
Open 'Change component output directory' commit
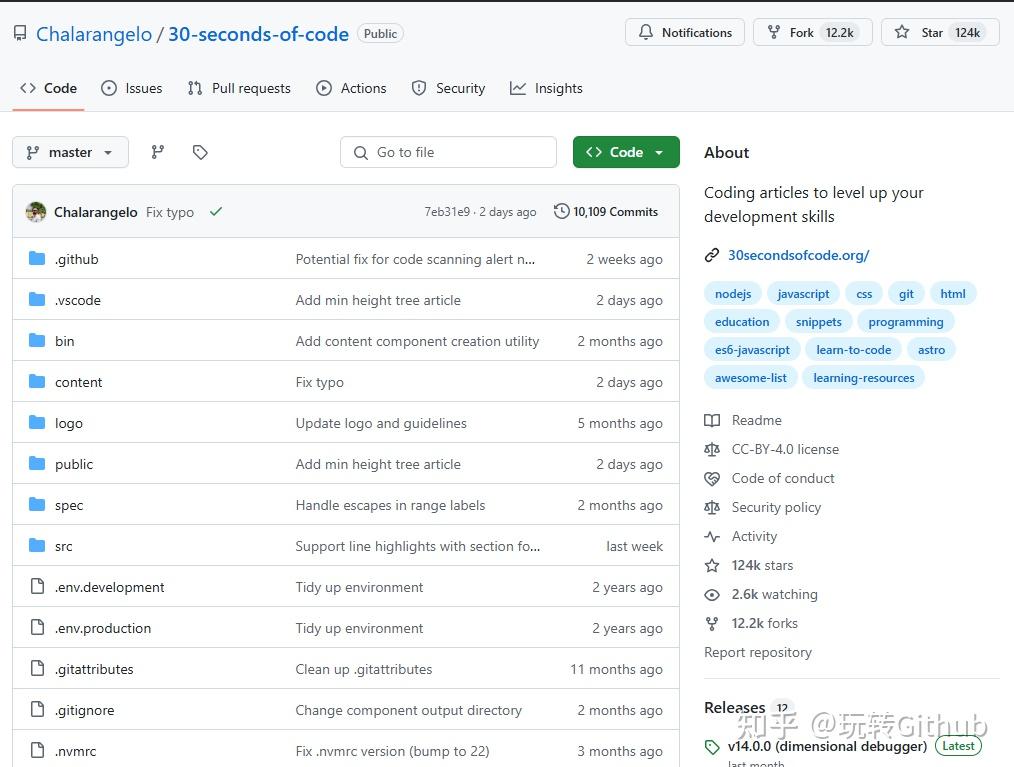[408, 710]
